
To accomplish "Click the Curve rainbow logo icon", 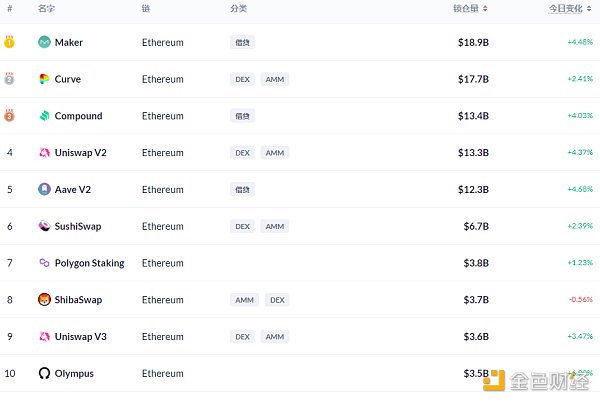I will point(44,79).
